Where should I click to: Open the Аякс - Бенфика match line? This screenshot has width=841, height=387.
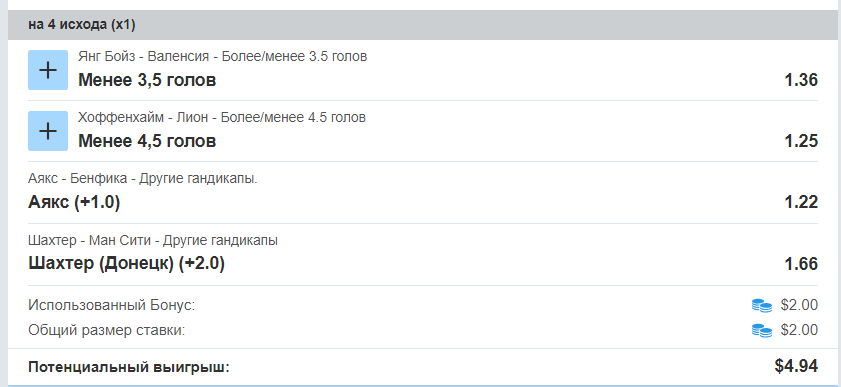coord(143,178)
